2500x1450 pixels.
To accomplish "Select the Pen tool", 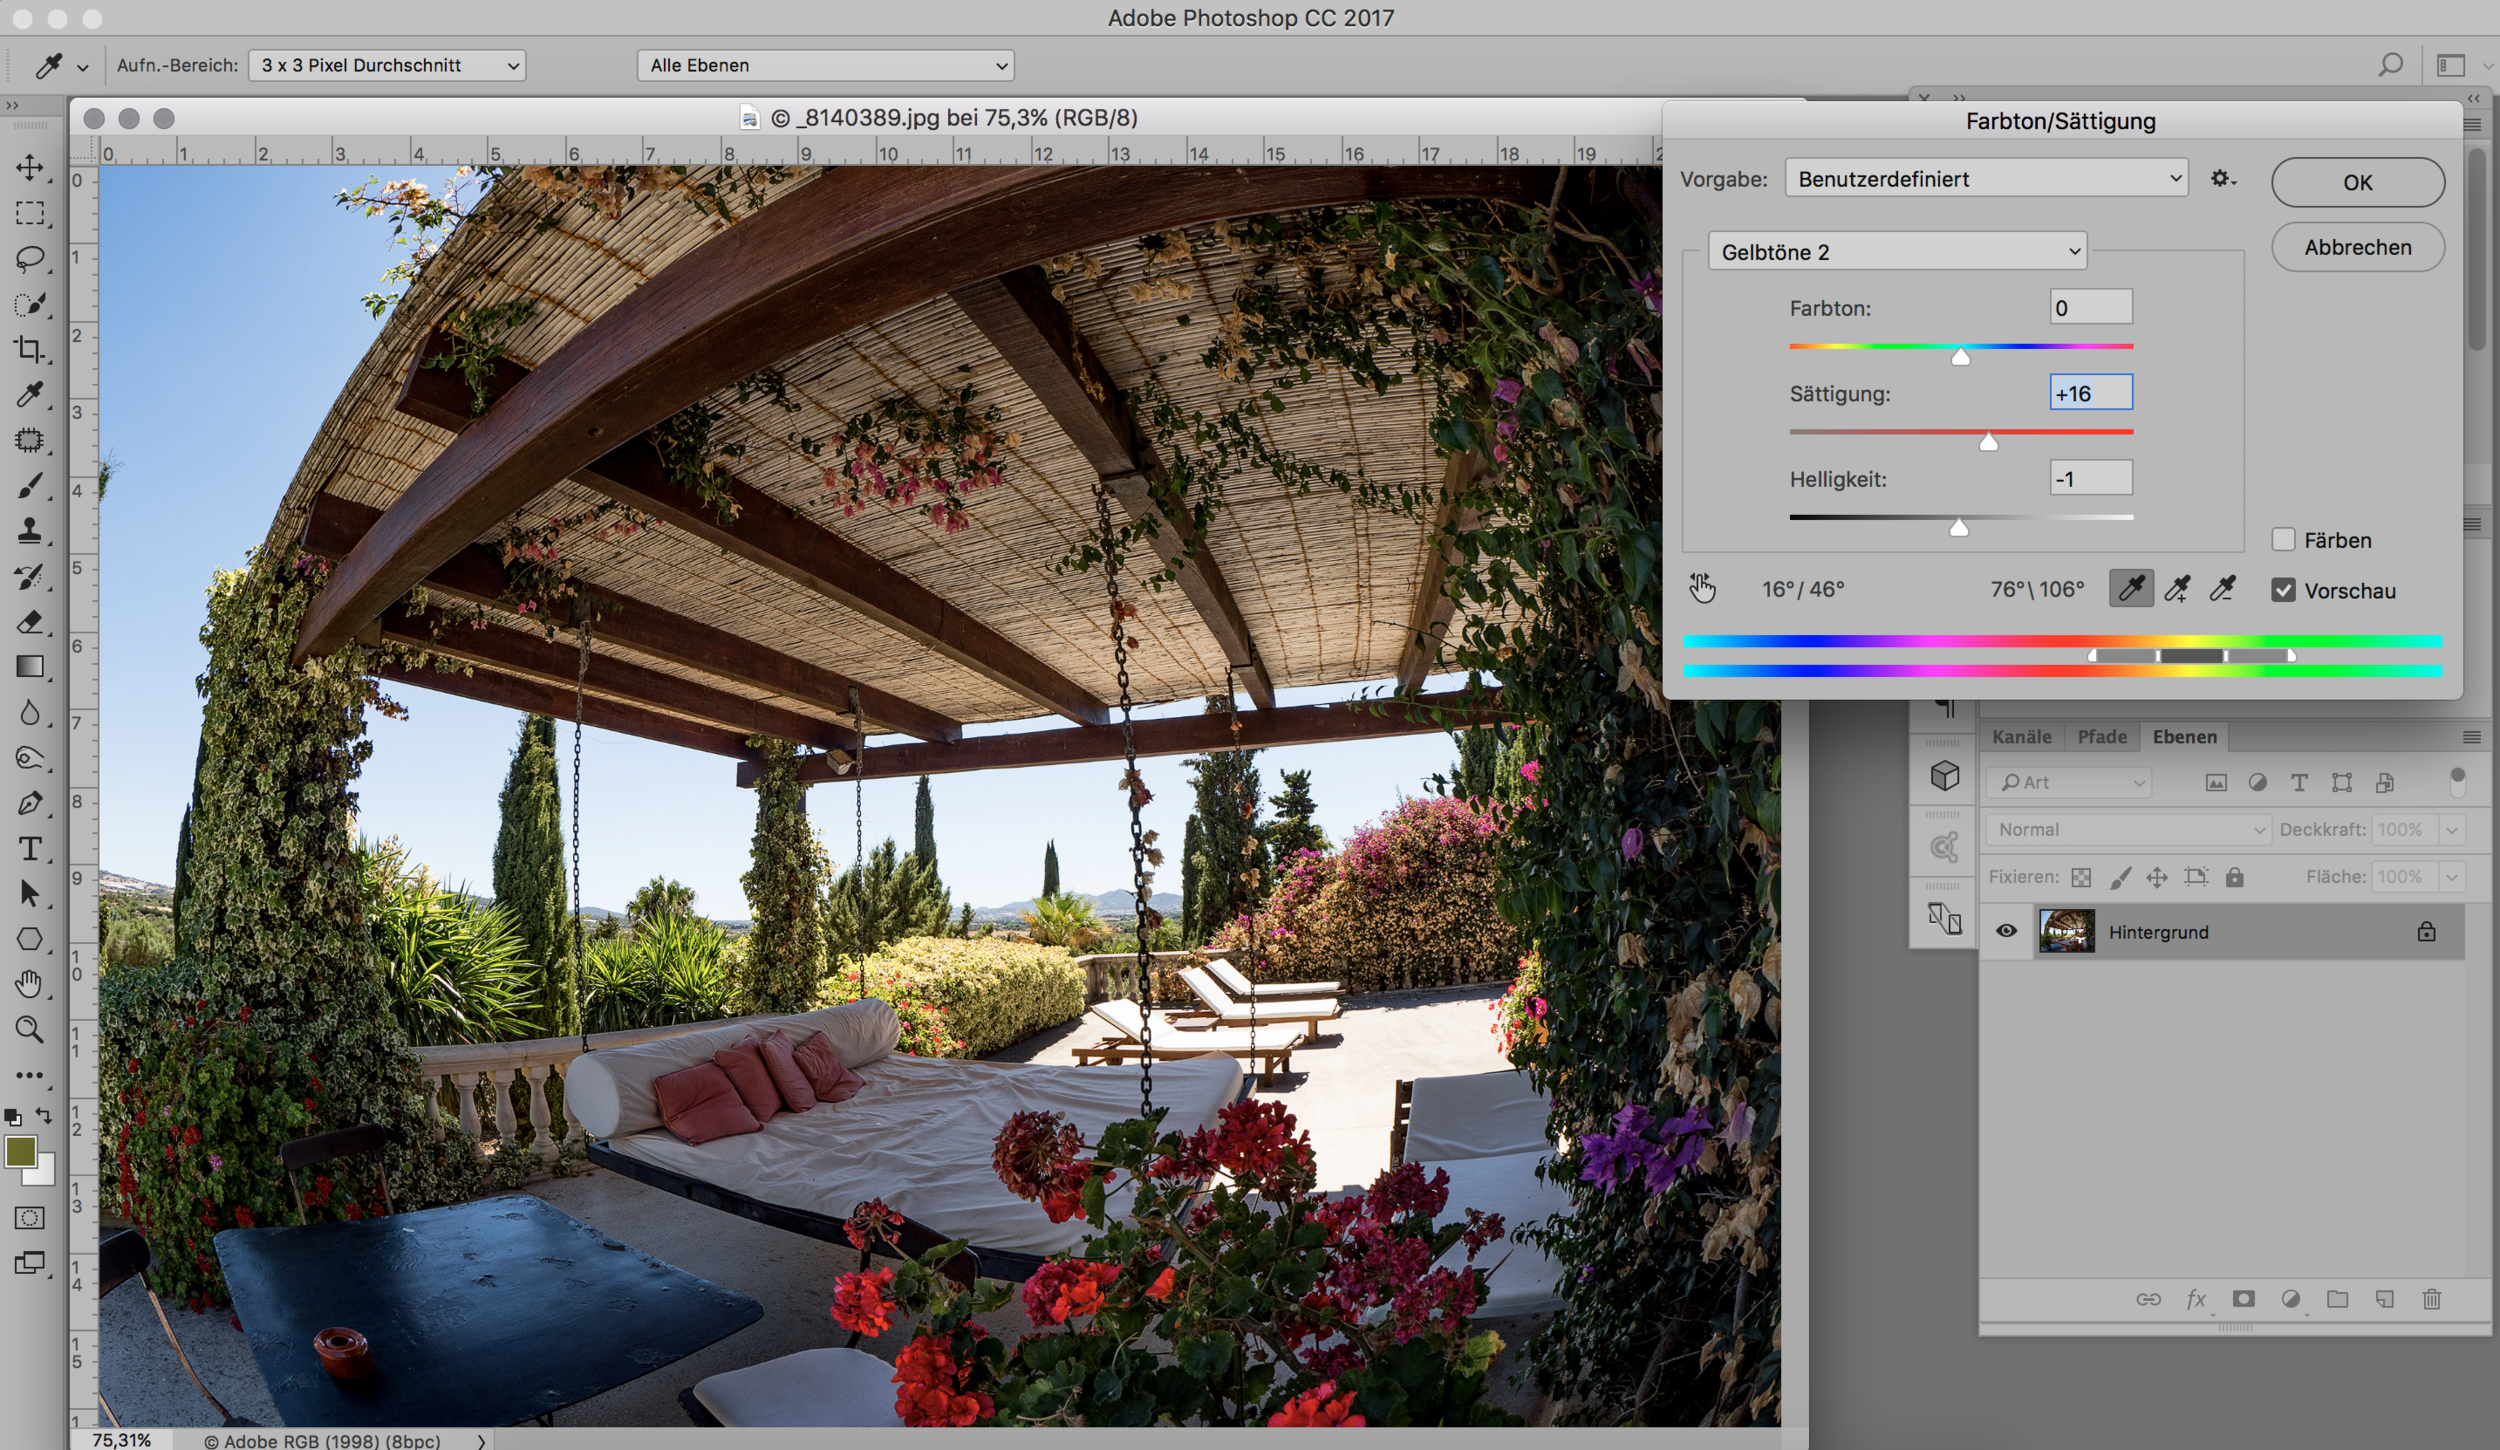I will point(30,803).
